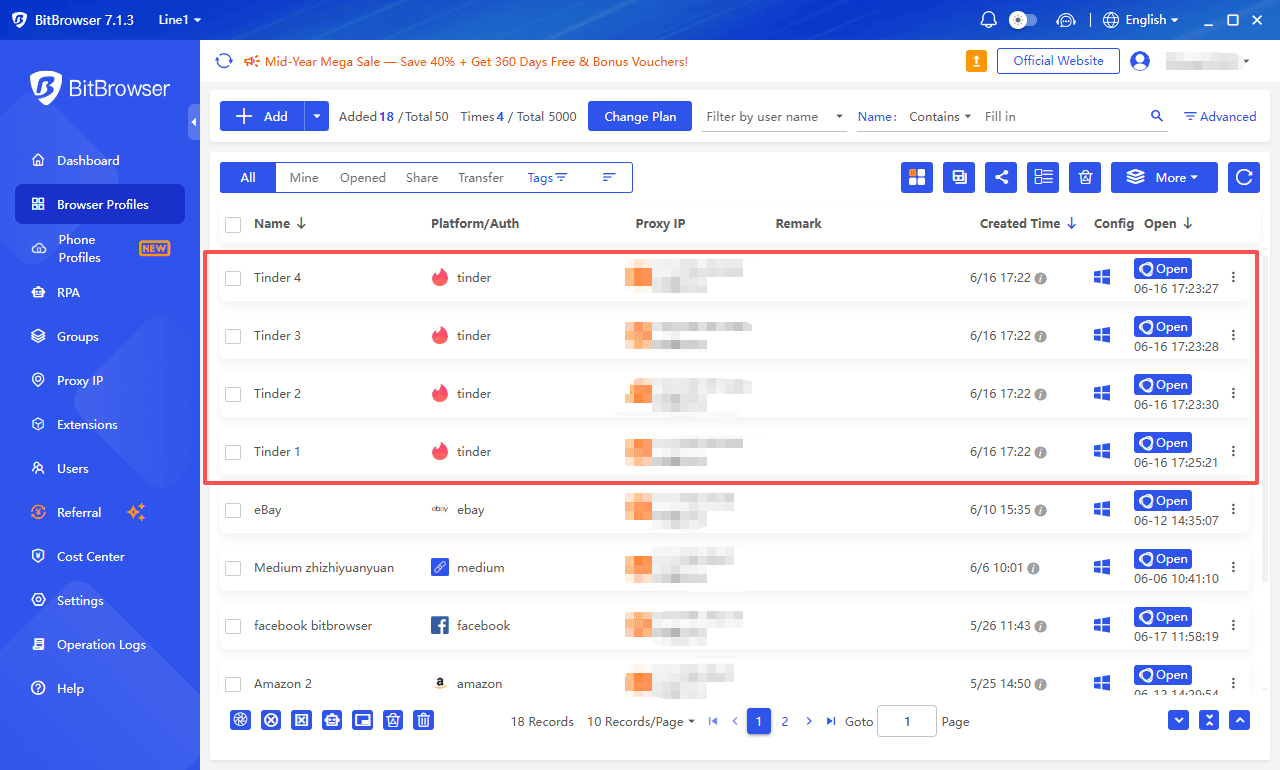Image resolution: width=1280 pixels, height=770 pixels.
Task: Open Phone Profiles section
Action: click(100, 248)
